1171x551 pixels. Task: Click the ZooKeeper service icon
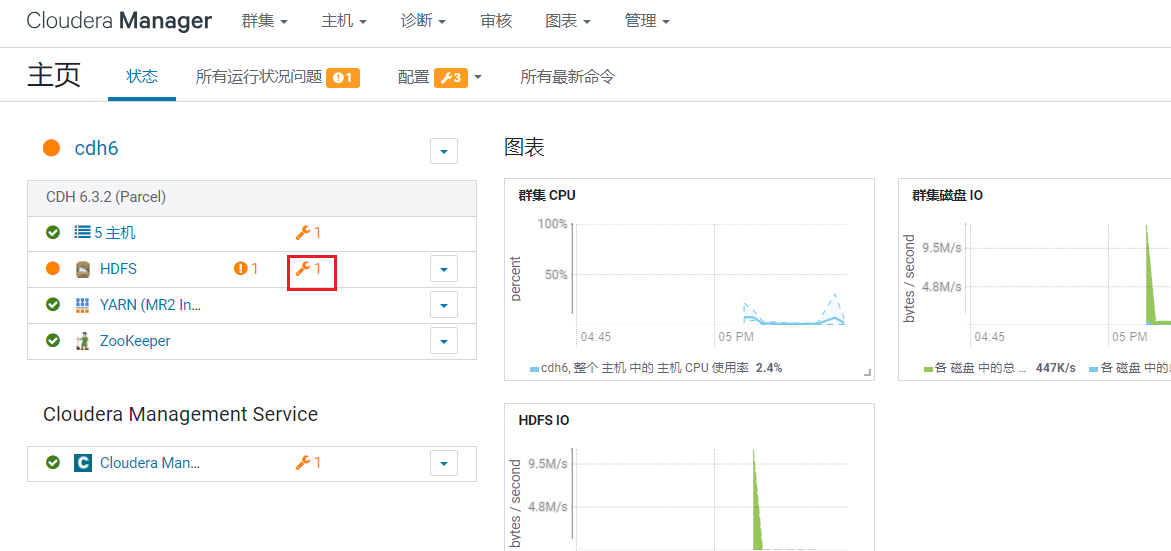(x=83, y=340)
